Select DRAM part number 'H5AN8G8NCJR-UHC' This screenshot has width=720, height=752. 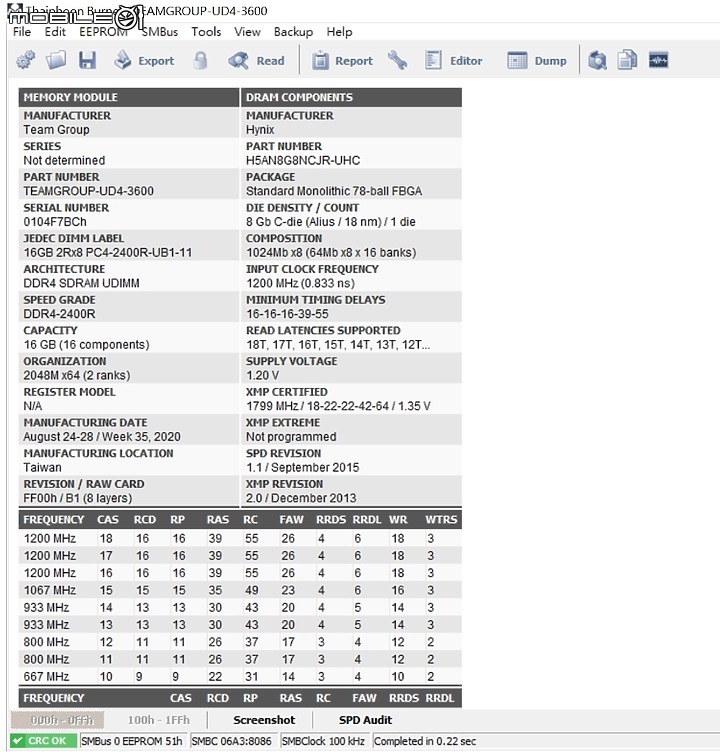point(303,160)
